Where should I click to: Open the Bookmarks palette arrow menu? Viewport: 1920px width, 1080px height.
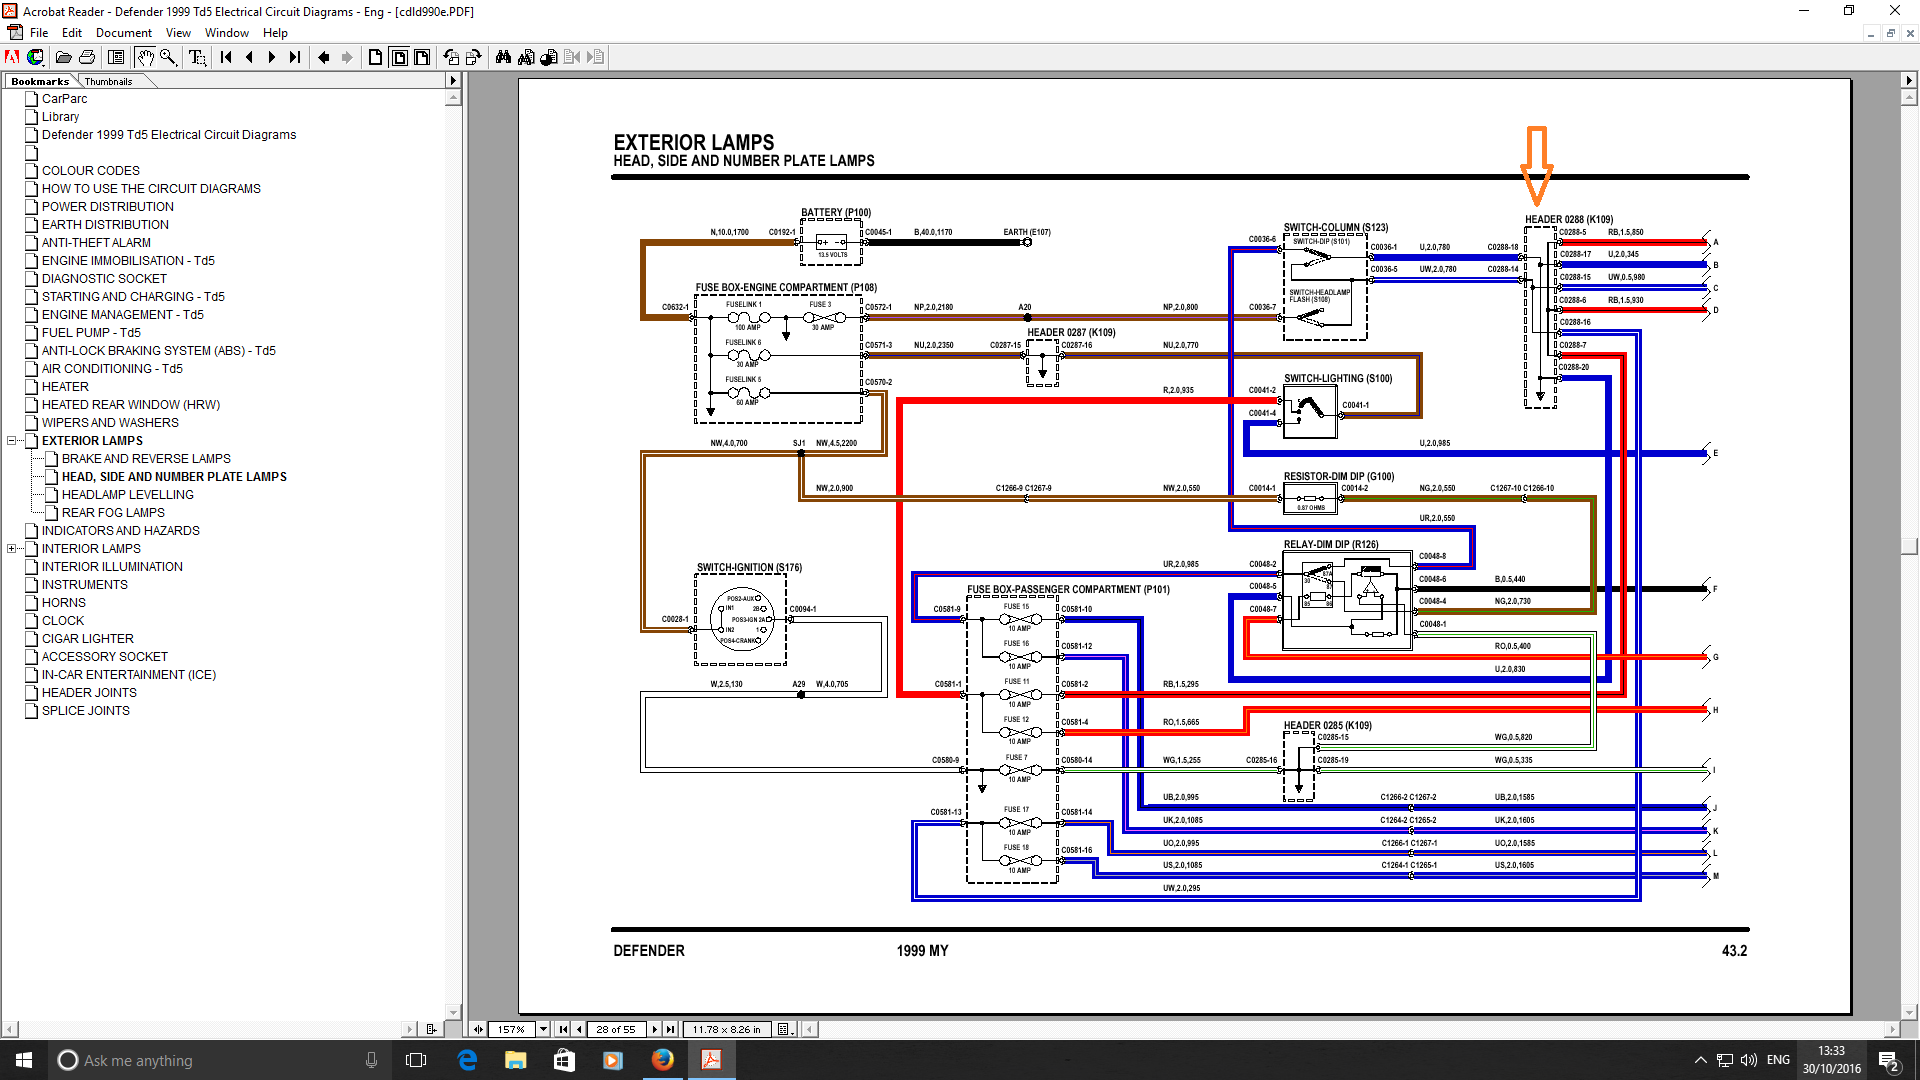(x=452, y=80)
